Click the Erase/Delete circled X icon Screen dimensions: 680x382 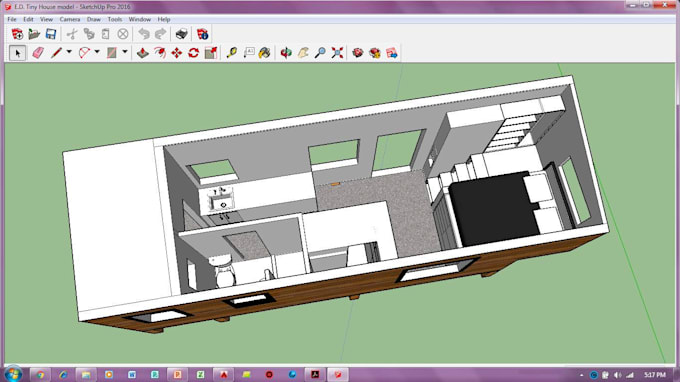(123, 34)
